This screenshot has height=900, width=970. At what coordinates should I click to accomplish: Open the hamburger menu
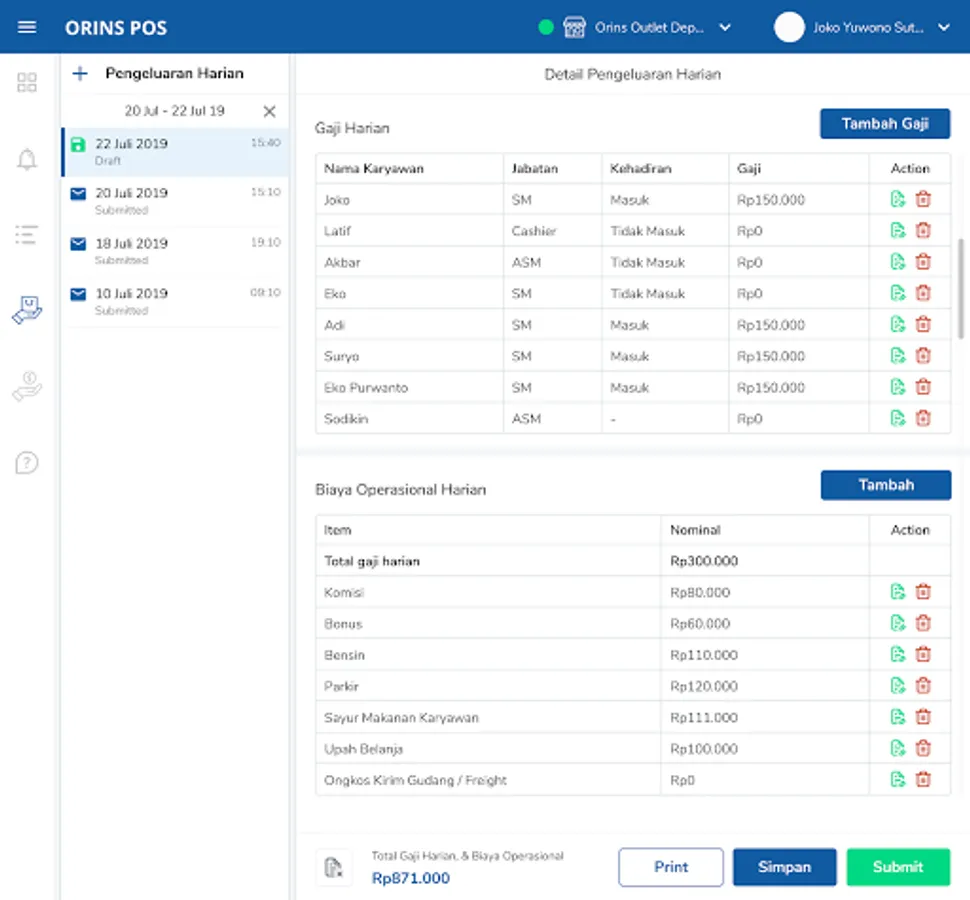(x=27, y=27)
